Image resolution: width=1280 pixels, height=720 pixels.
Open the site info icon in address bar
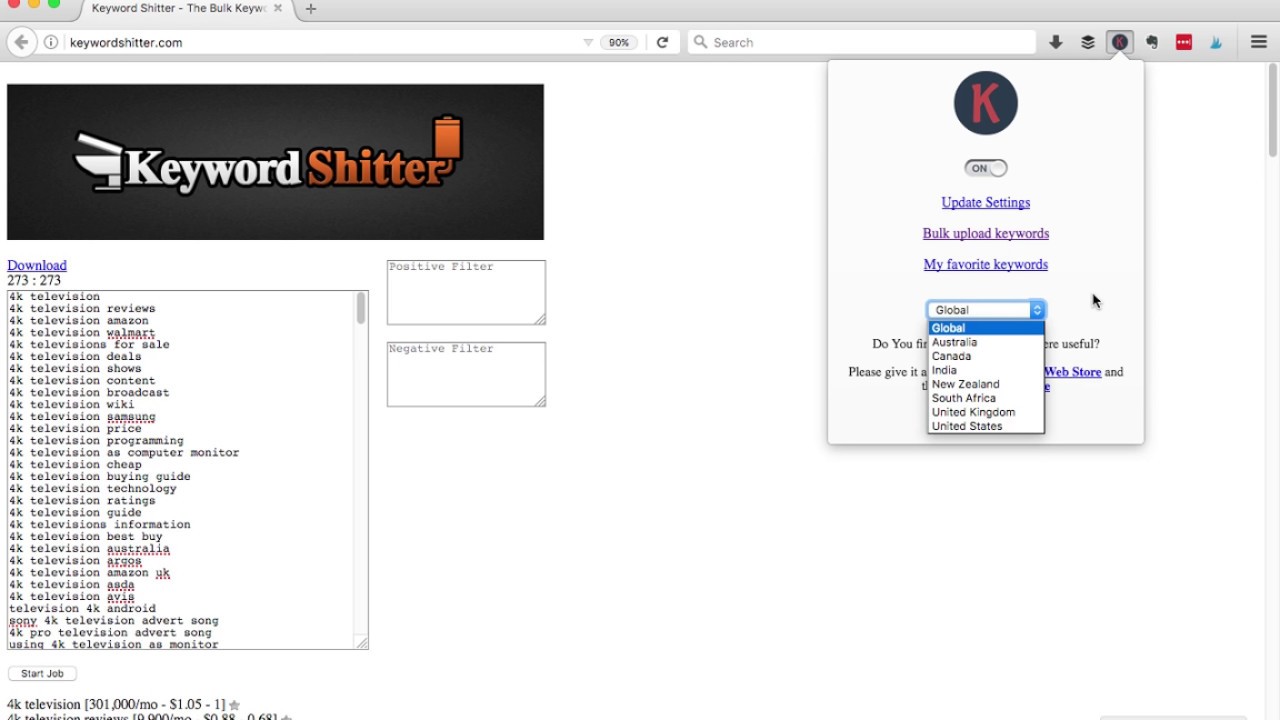(x=50, y=42)
